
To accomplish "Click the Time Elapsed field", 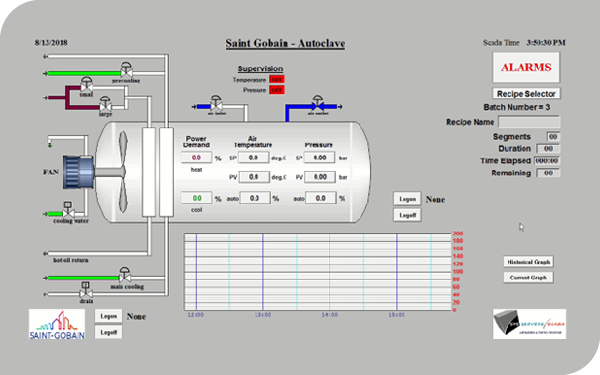I will point(547,161).
